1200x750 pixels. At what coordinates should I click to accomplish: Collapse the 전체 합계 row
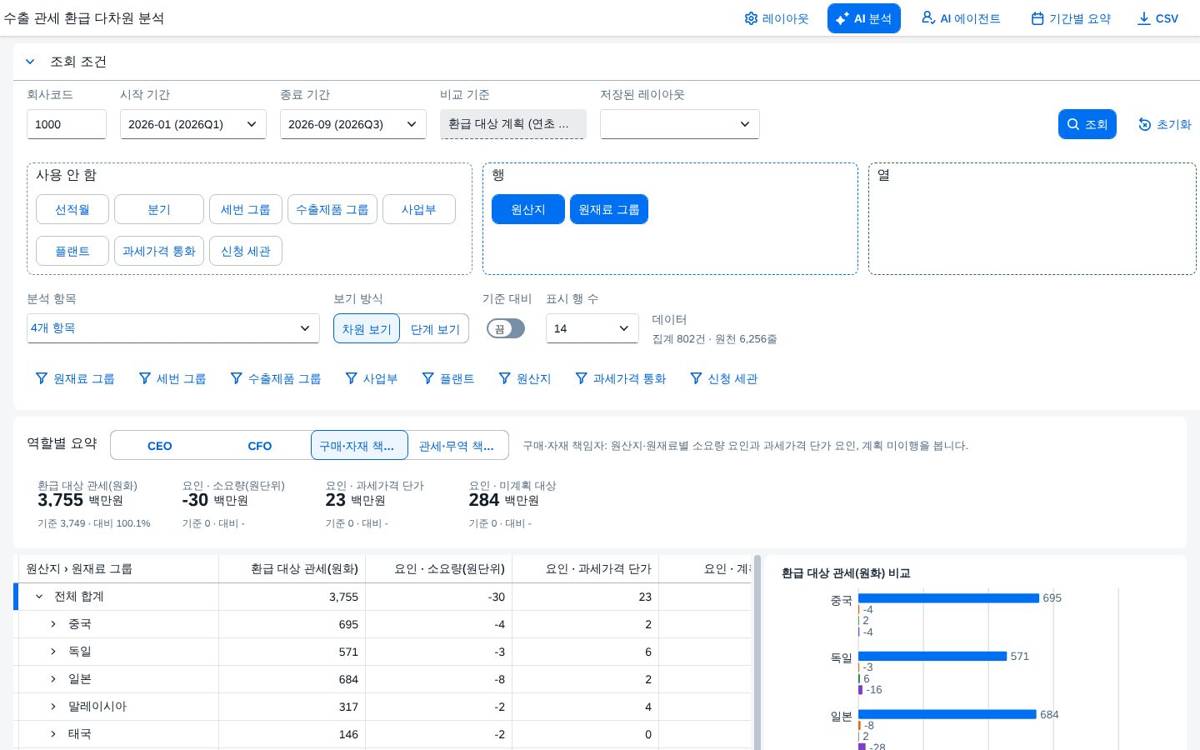[x=39, y=597]
